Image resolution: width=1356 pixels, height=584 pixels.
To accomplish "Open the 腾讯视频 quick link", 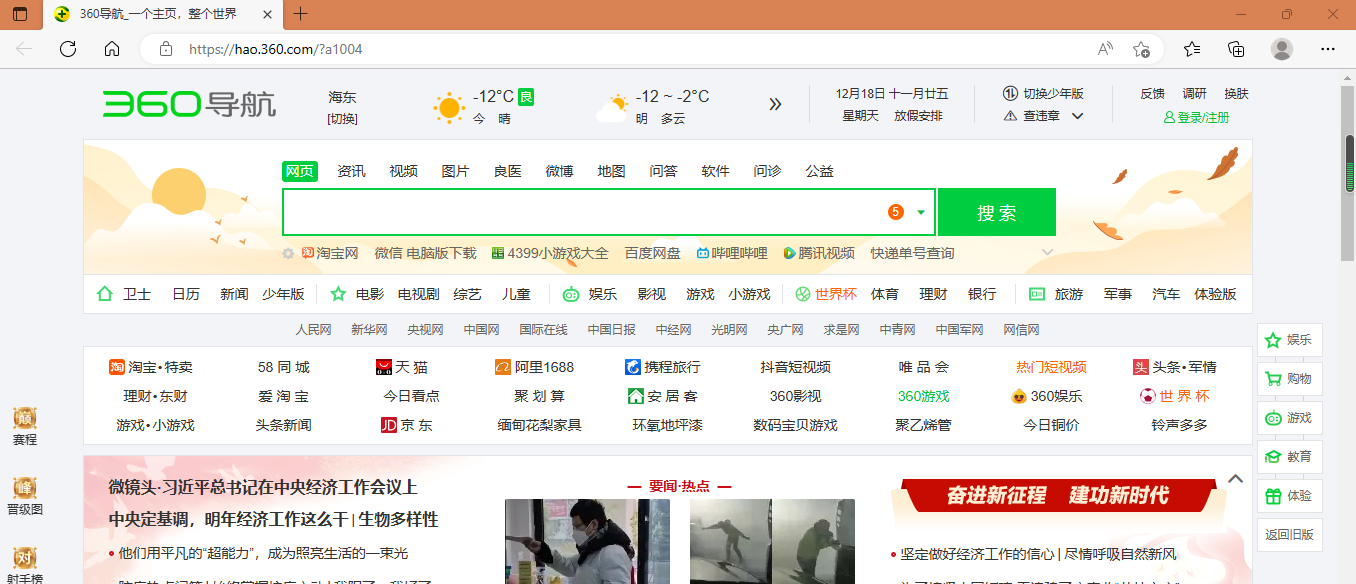I will [x=819, y=253].
